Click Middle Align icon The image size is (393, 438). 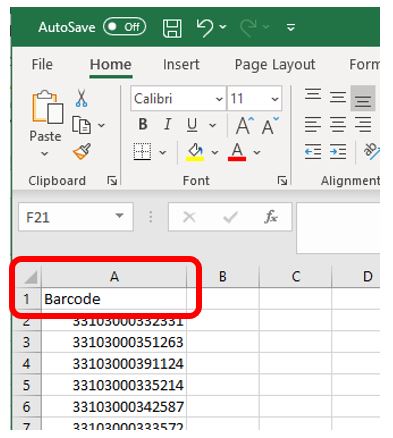[338, 97]
